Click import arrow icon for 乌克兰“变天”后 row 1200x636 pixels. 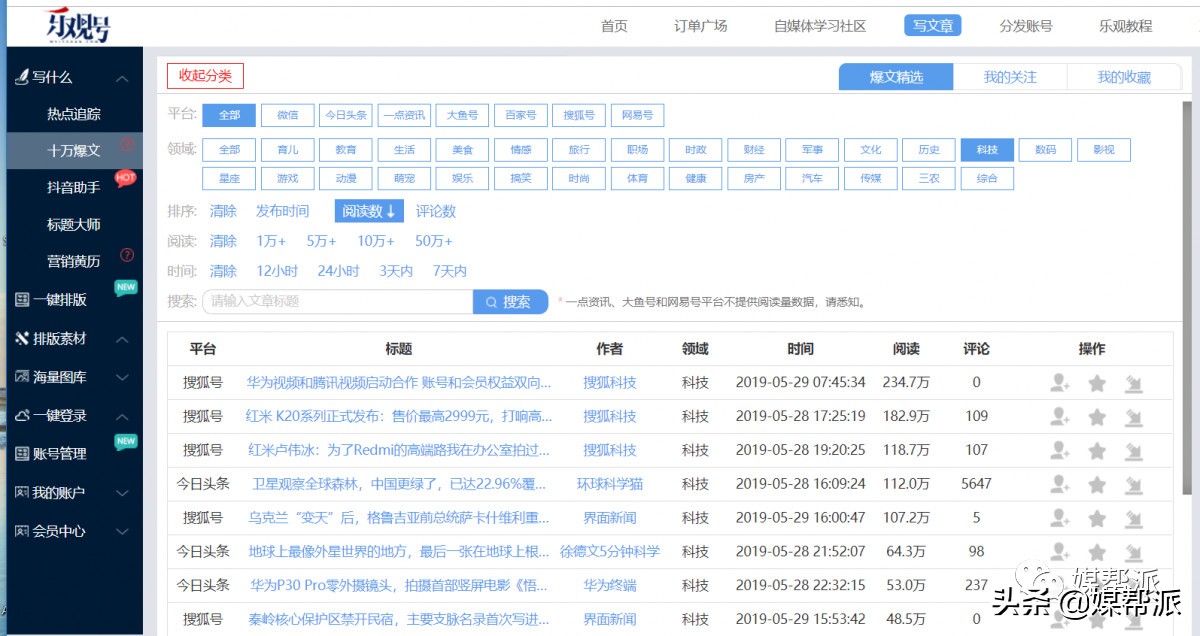(1133, 518)
